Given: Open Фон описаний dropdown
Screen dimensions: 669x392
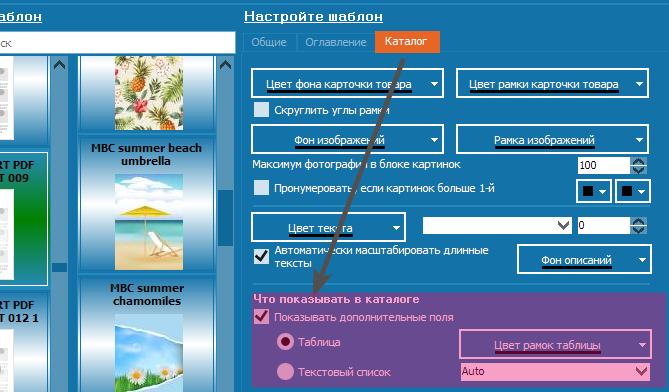Looking at the screenshot, I should point(584,259).
